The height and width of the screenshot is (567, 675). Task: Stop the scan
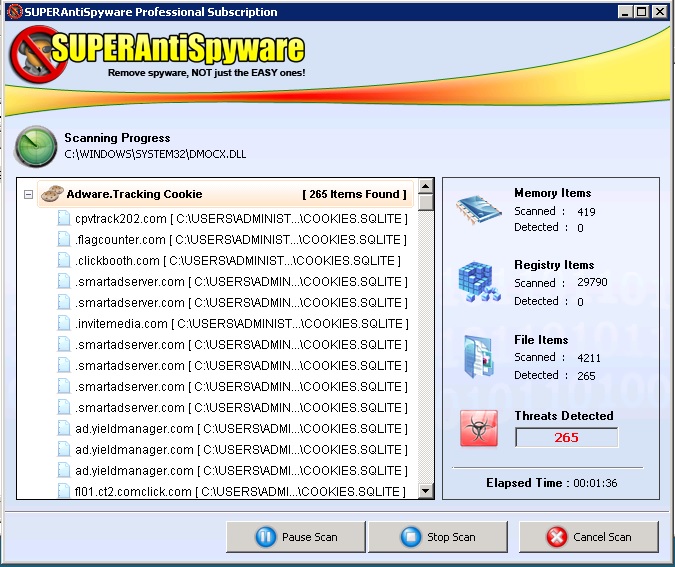[x=438, y=537]
